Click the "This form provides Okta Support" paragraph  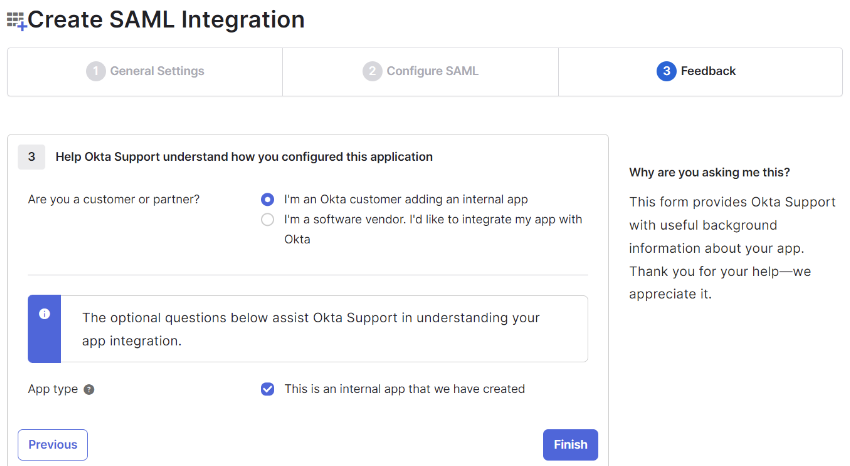click(732, 248)
